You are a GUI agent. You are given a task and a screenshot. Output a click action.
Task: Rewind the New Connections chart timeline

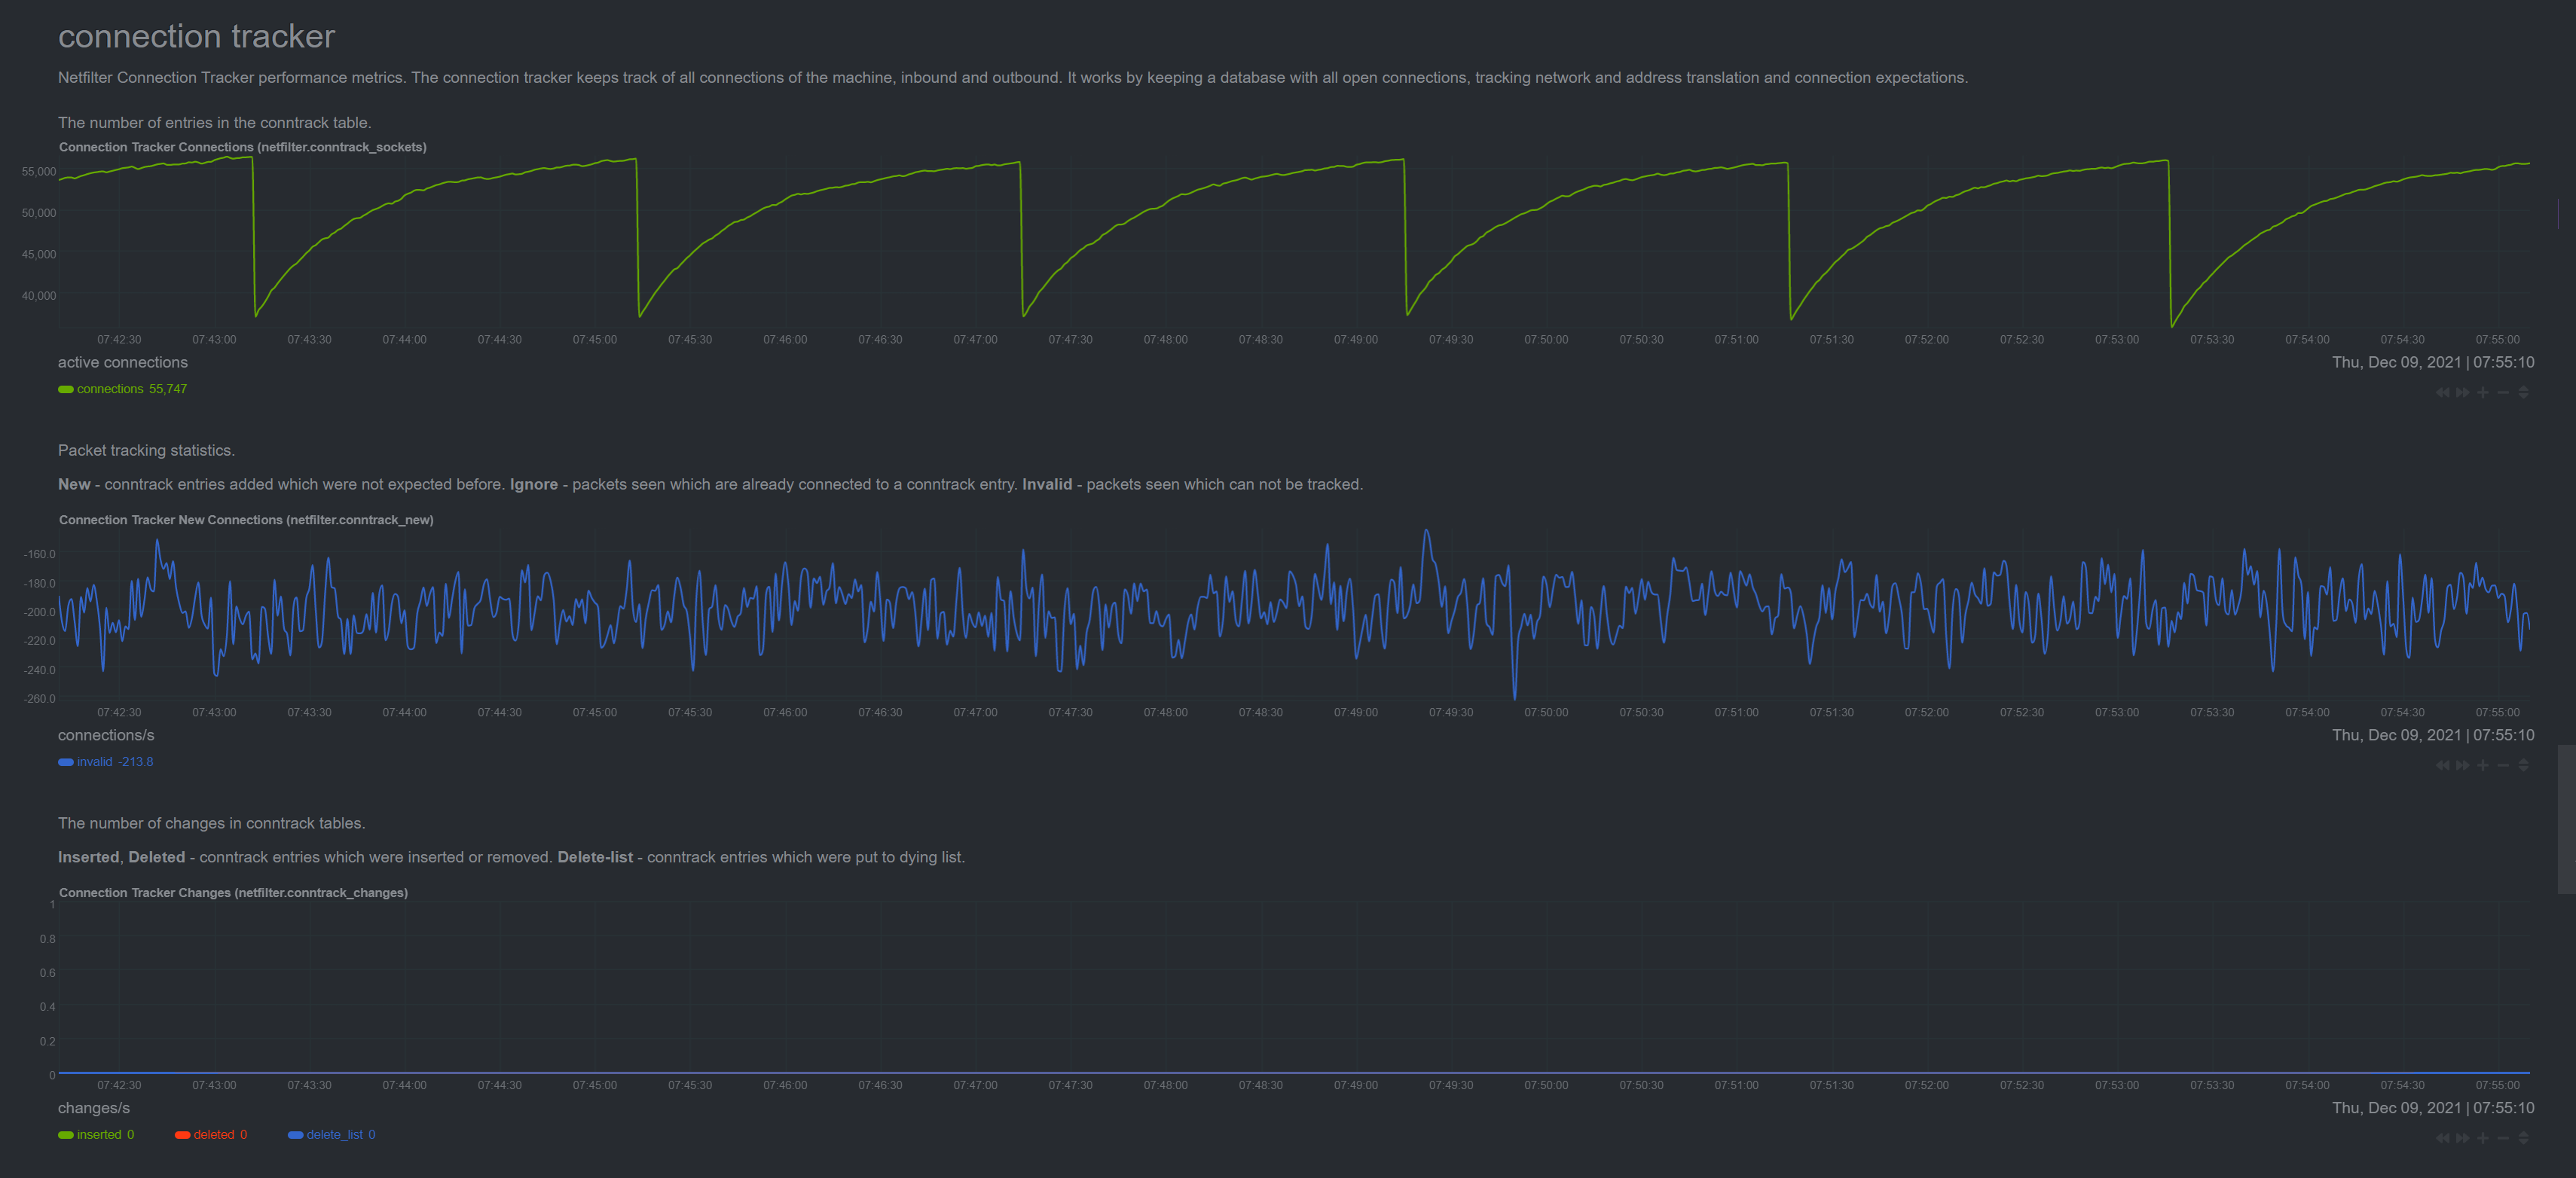click(x=2443, y=766)
